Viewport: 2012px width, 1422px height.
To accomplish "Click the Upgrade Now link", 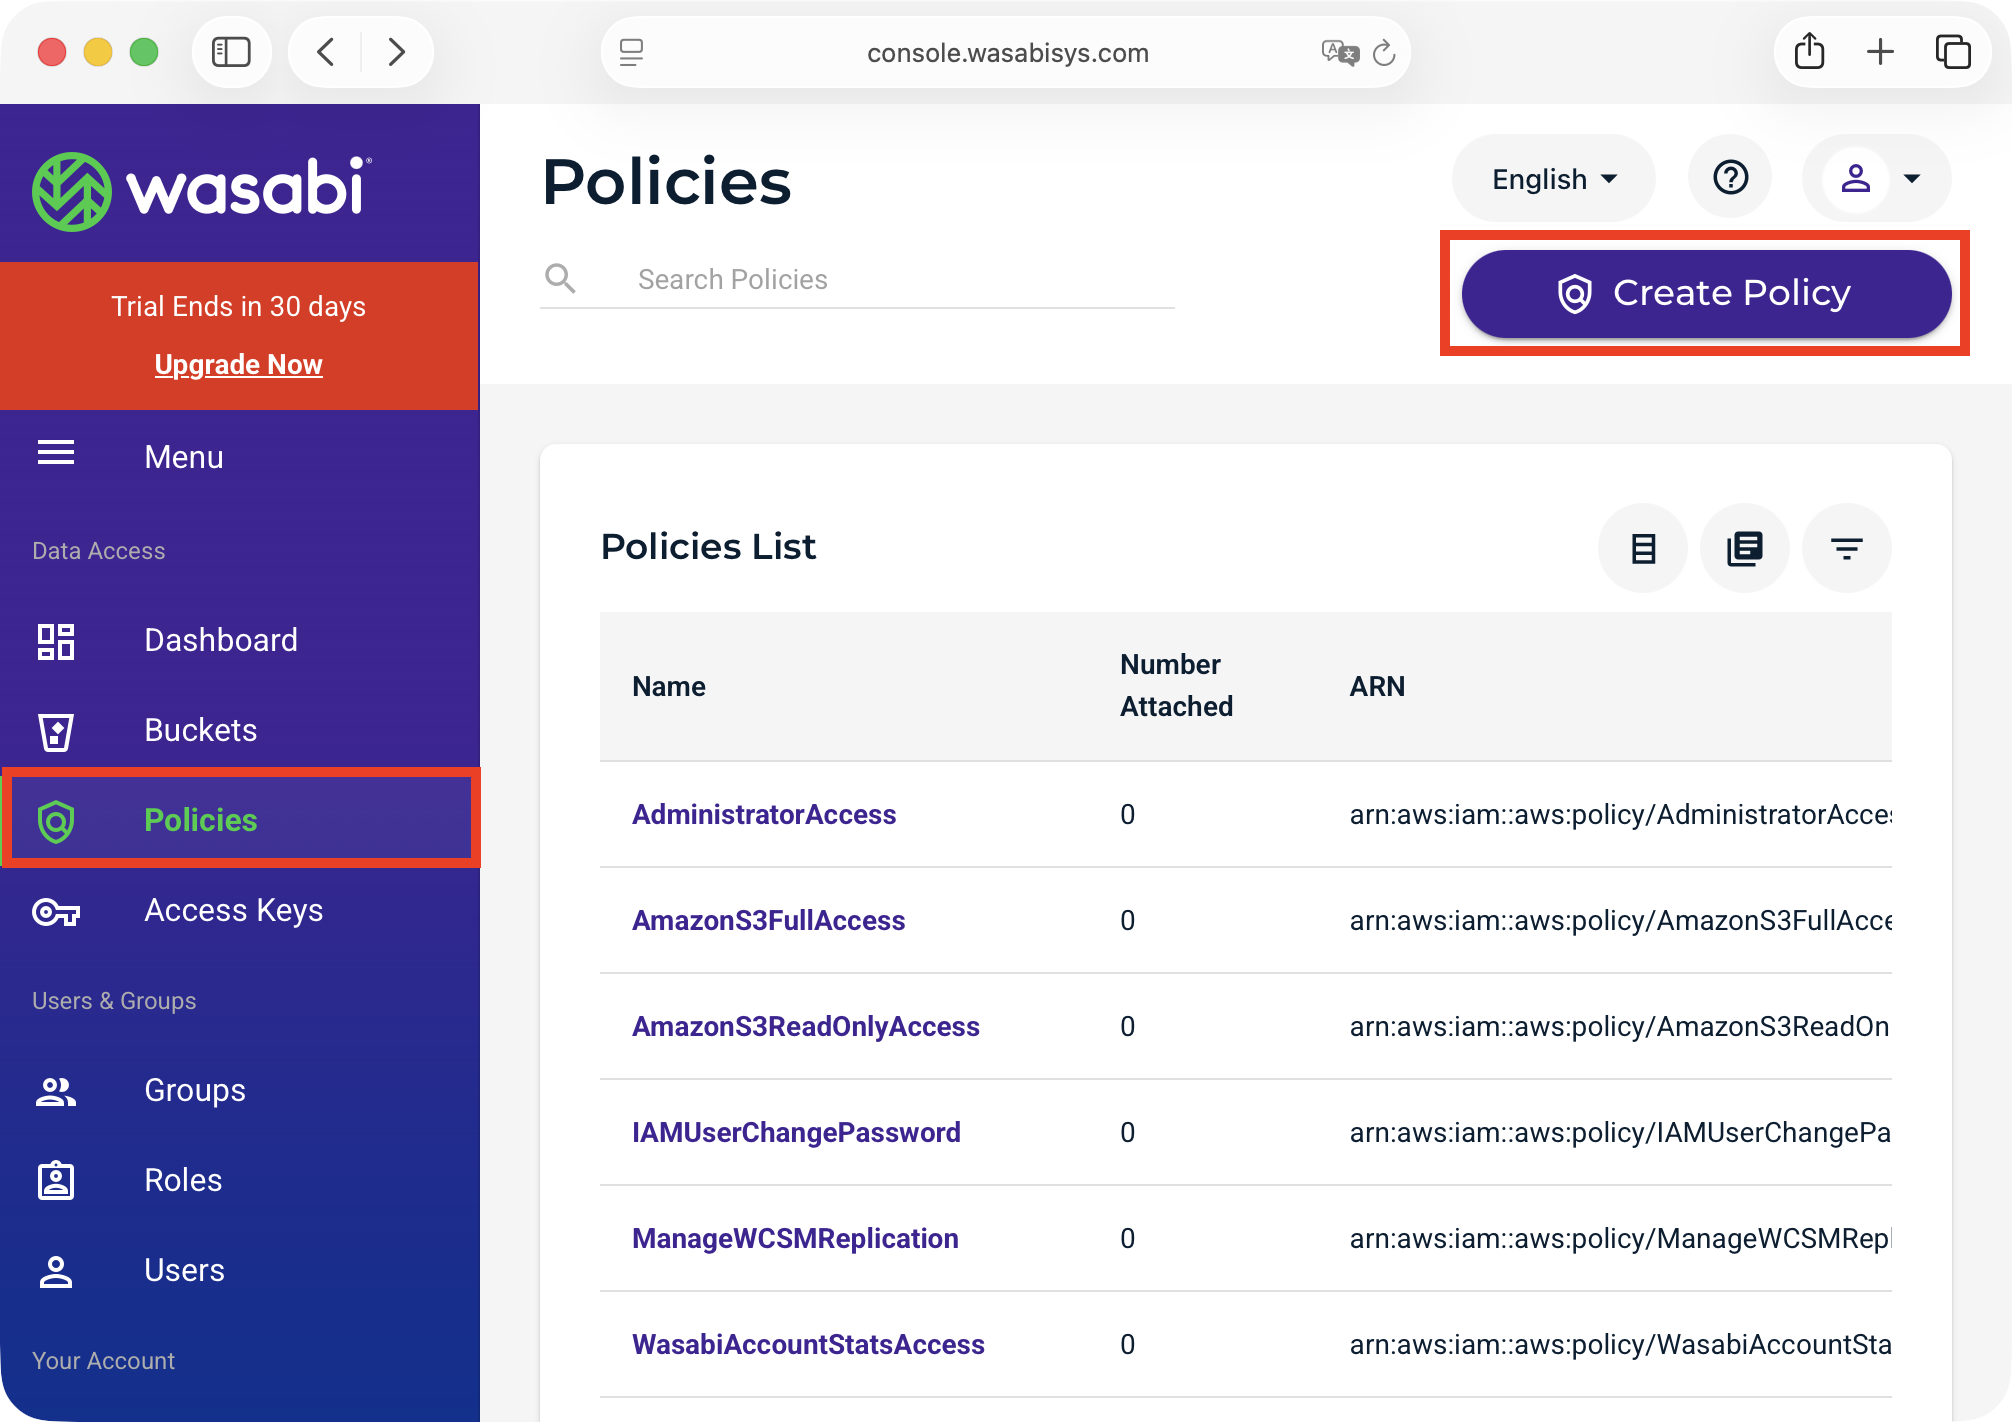I will (238, 364).
